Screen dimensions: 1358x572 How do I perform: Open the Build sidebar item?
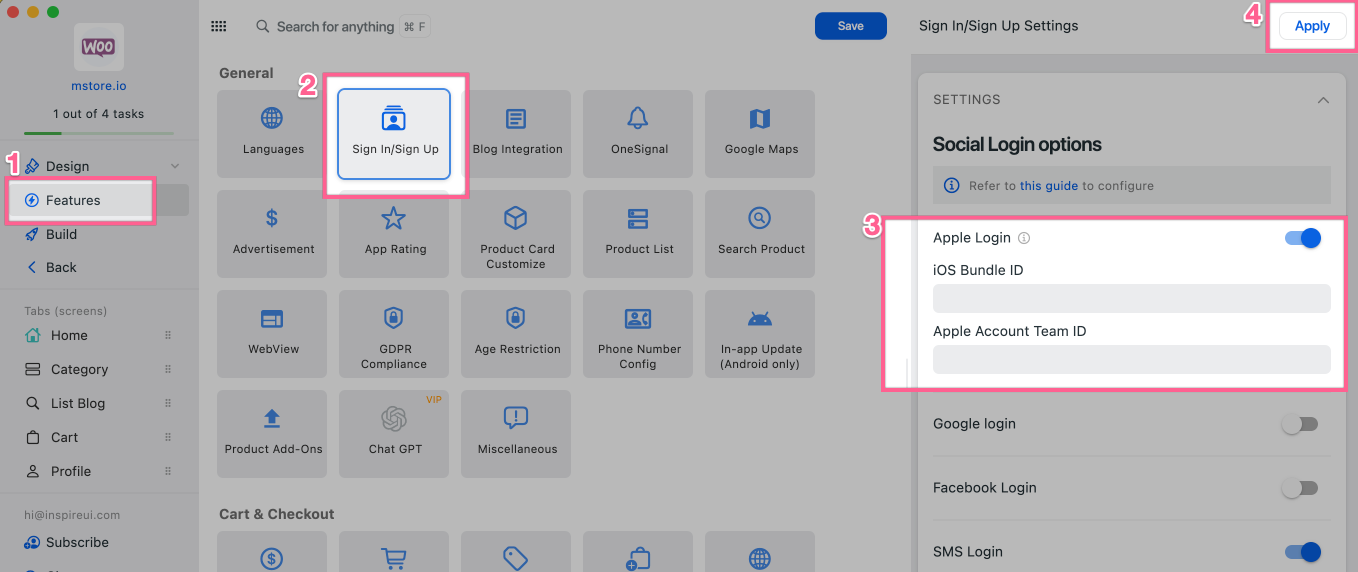pyautogui.click(x=61, y=234)
